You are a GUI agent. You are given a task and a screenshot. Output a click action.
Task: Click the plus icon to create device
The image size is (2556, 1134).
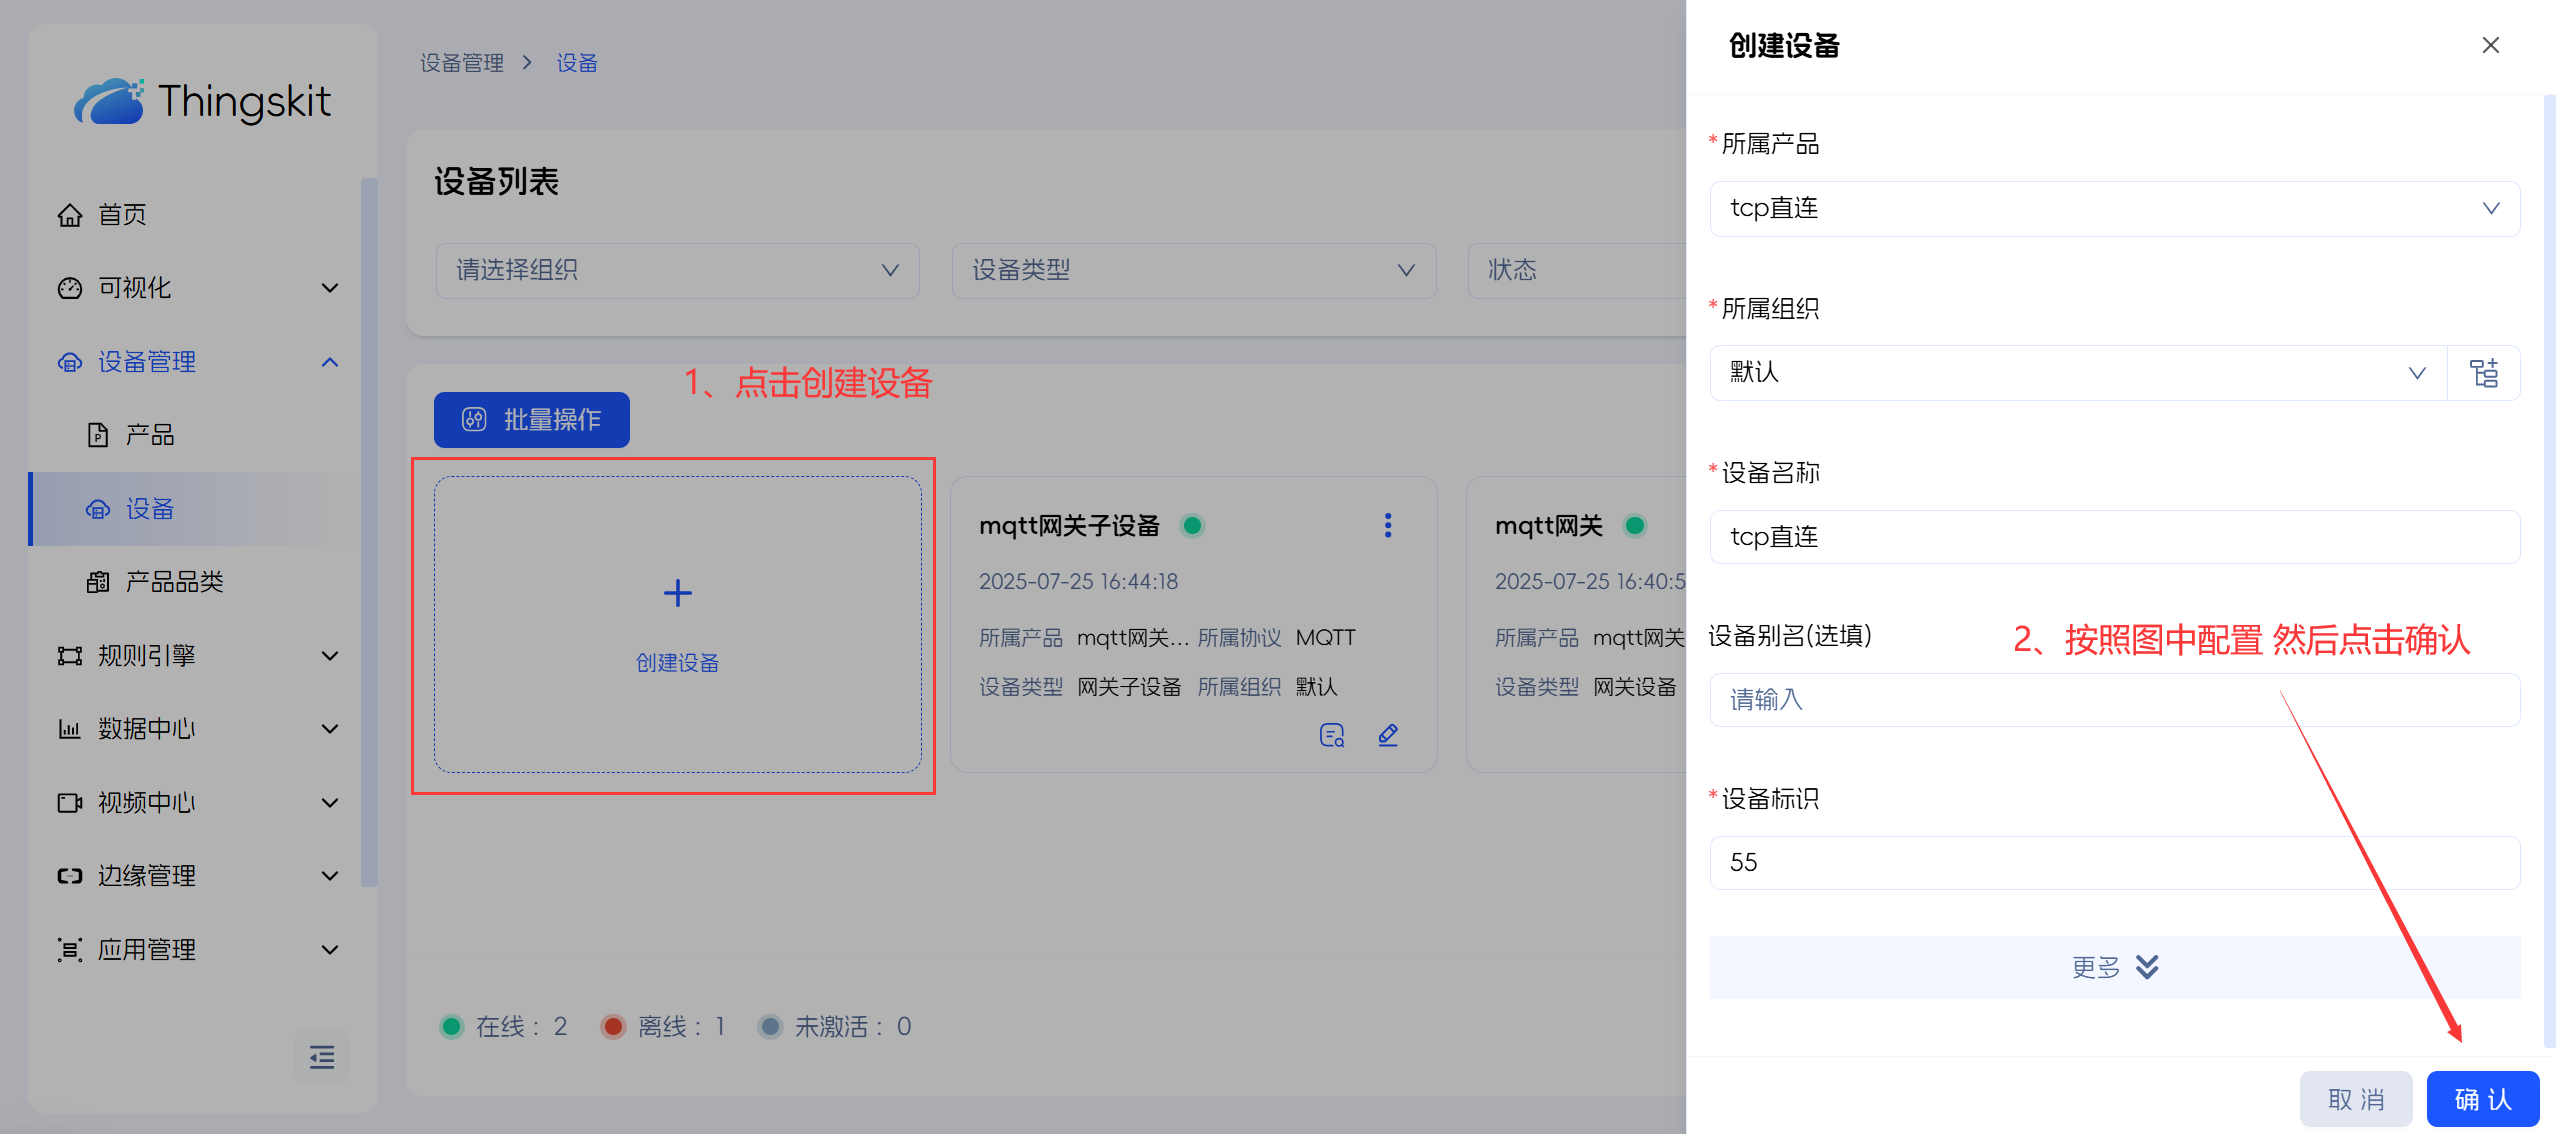pyautogui.click(x=677, y=593)
